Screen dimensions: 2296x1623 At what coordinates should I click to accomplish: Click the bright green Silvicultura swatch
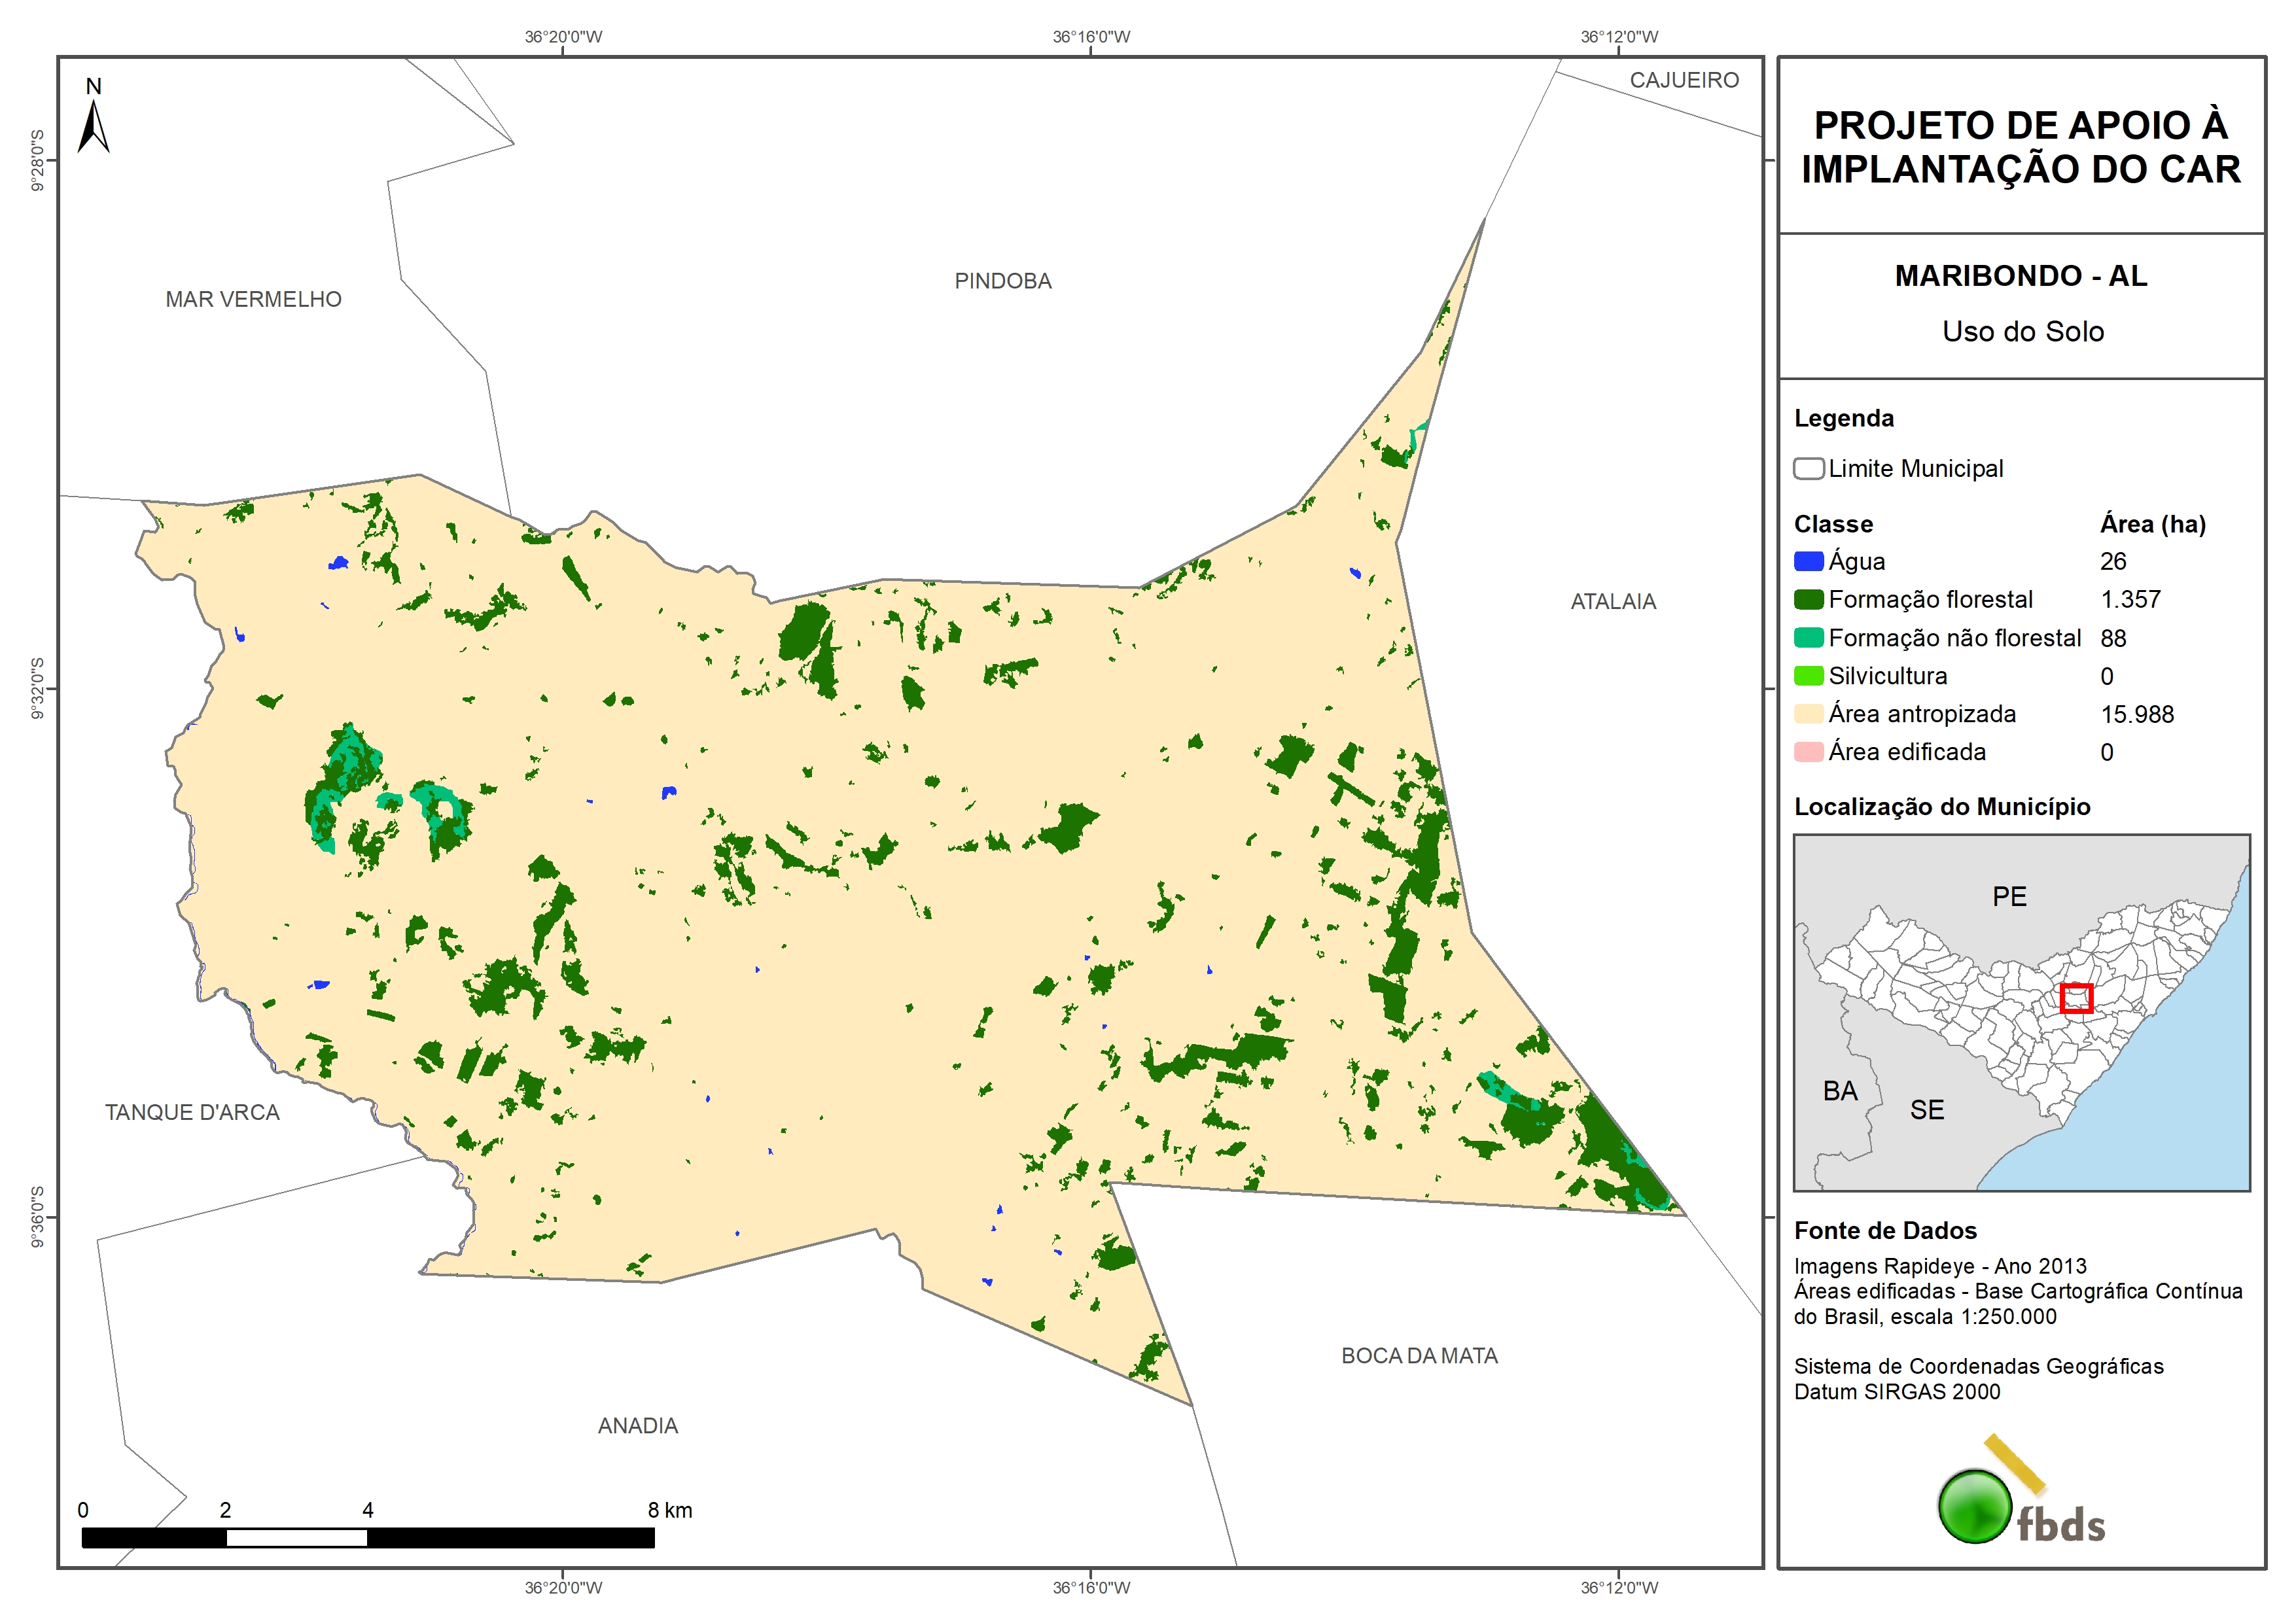pyautogui.click(x=1808, y=676)
